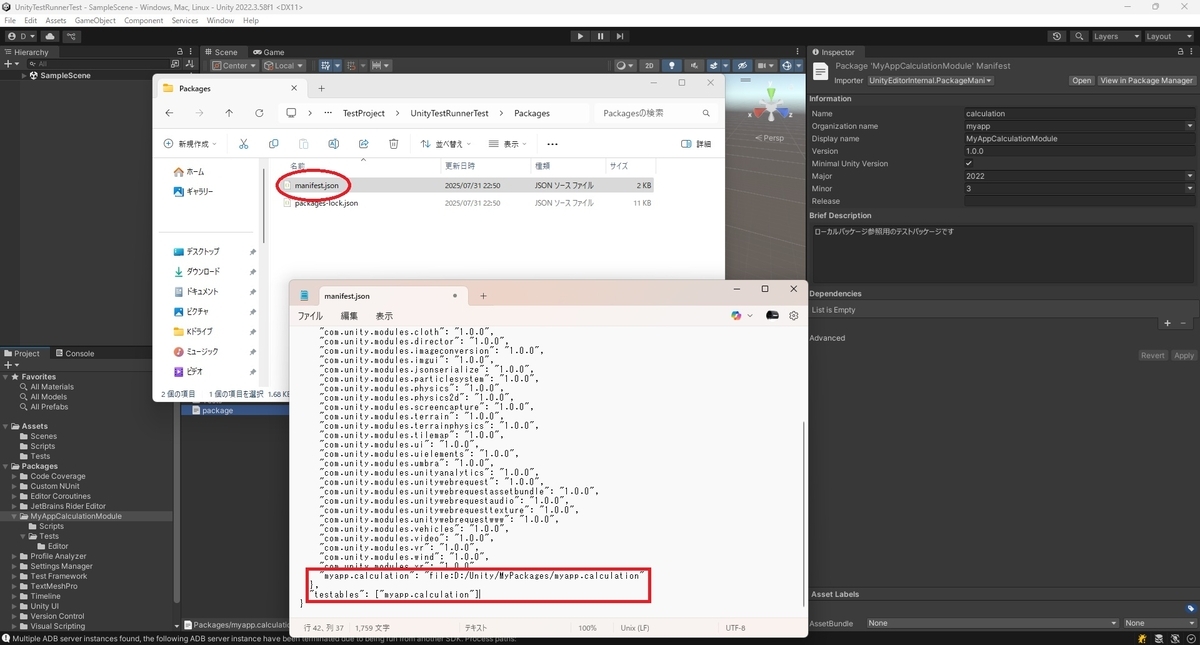The width and height of the screenshot is (1200, 645).
Task: Open the Assets menu
Action: [x=56, y=20]
